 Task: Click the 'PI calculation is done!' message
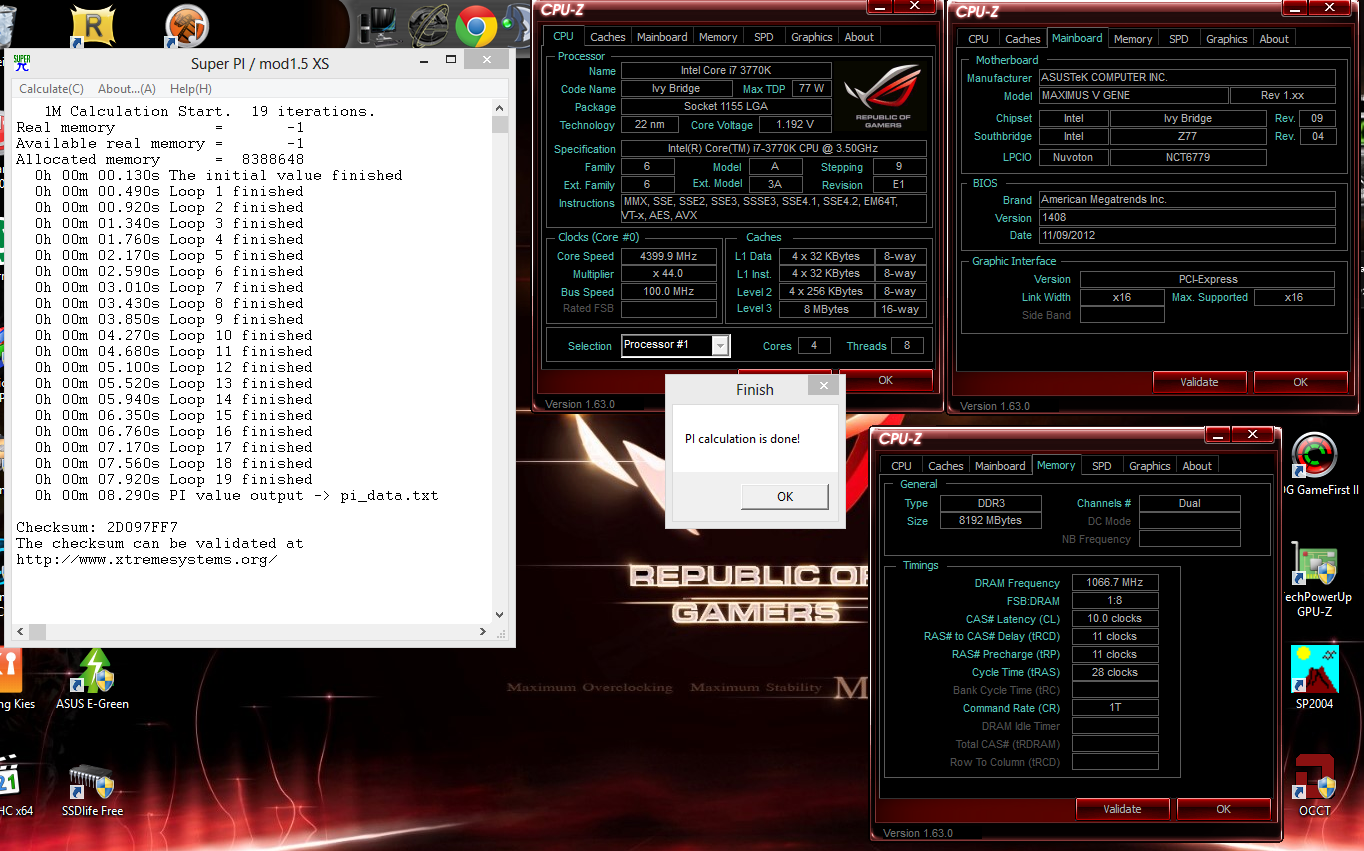(742, 439)
